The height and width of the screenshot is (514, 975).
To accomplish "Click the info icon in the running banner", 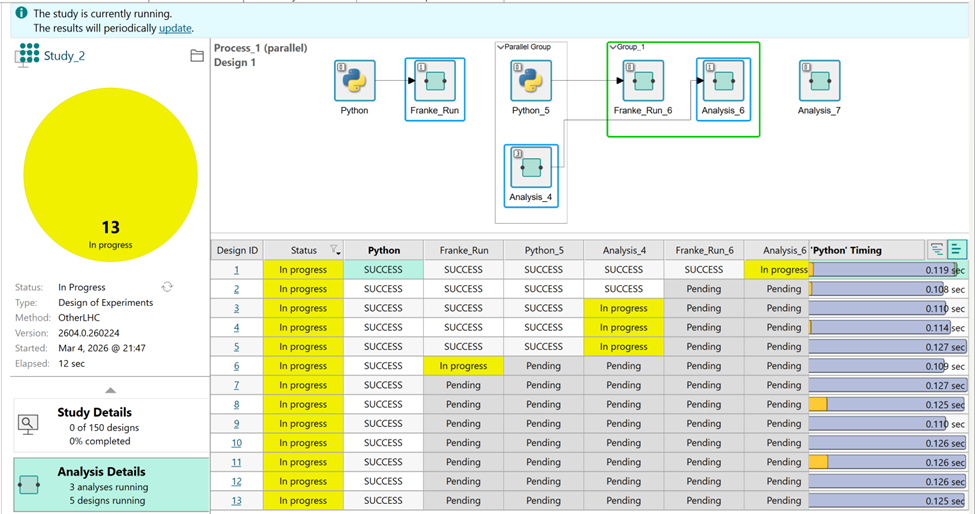I will coord(21,12).
